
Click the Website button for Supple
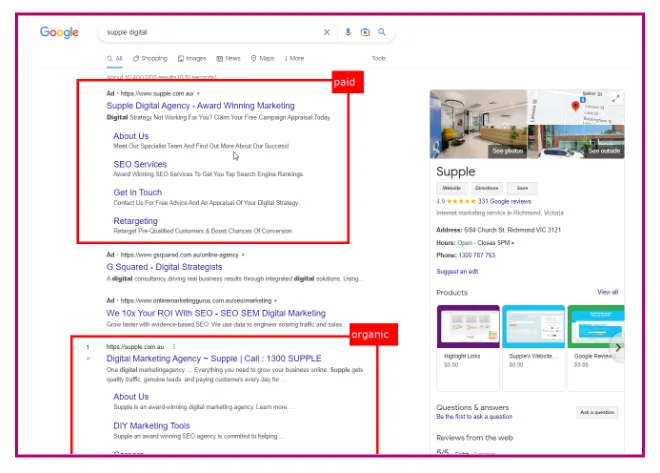(x=452, y=188)
